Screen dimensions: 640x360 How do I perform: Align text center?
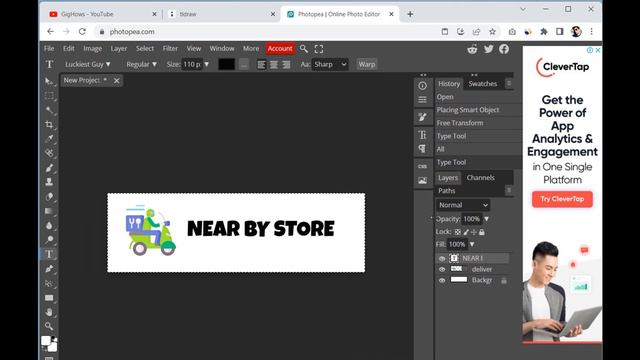click(274, 64)
